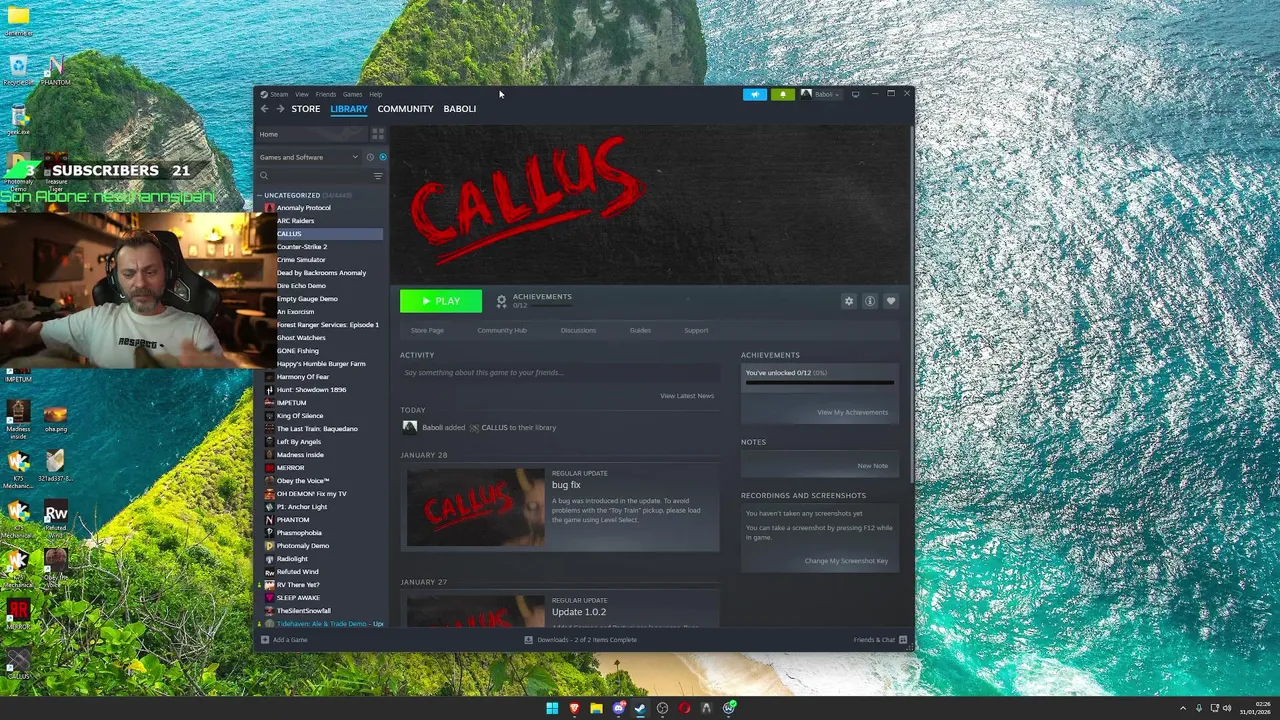Show hidden system tray icons chevron
1280x720 pixels.
(x=1183, y=708)
